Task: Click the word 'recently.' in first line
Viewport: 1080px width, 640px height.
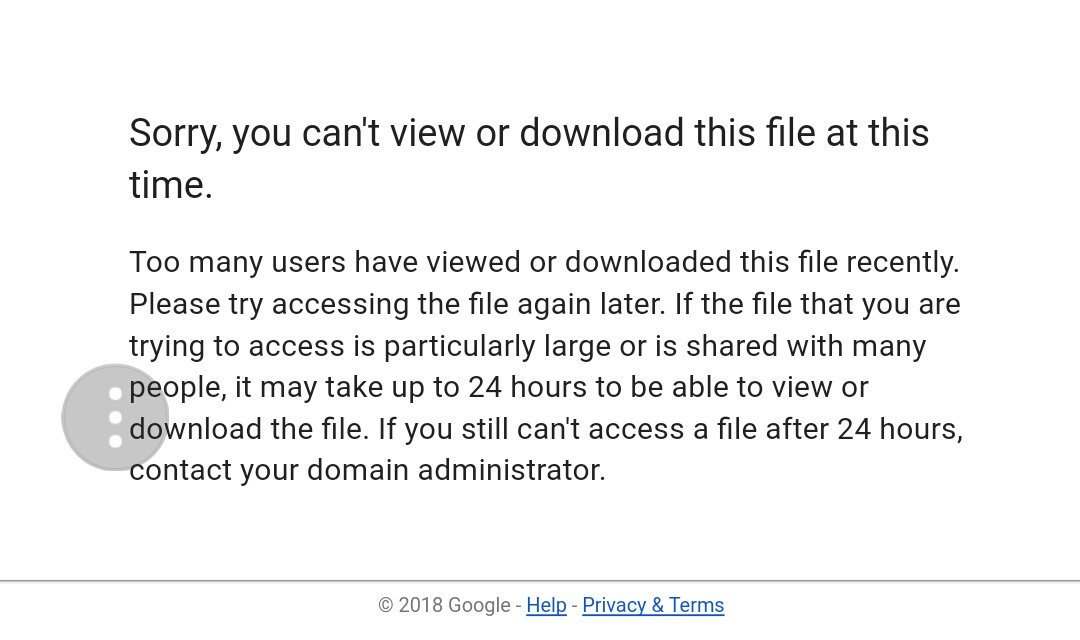Action: point(902,262)
